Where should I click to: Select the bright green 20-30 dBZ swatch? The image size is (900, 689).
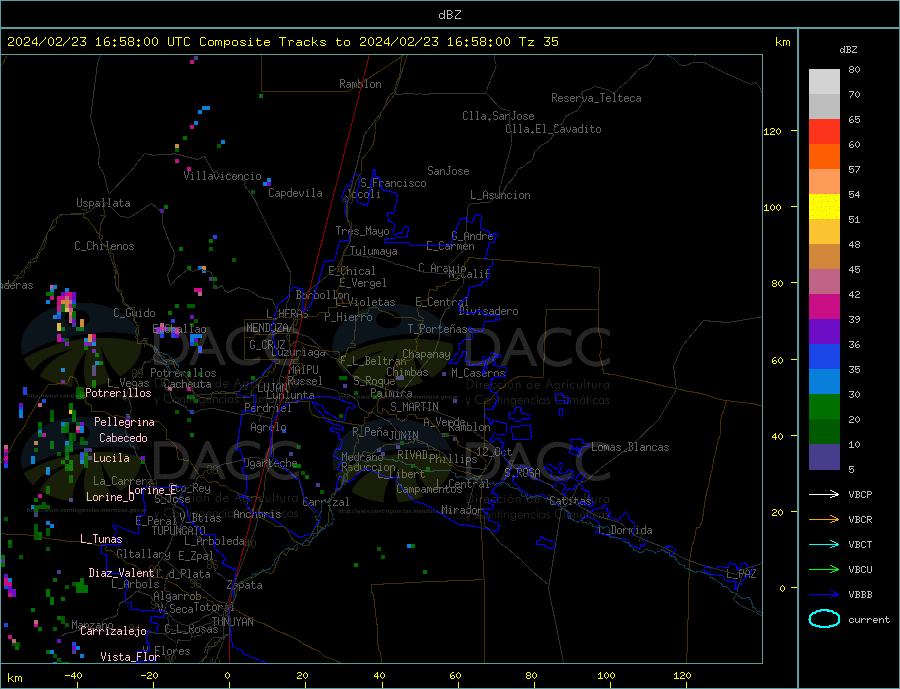coord(824,407)
